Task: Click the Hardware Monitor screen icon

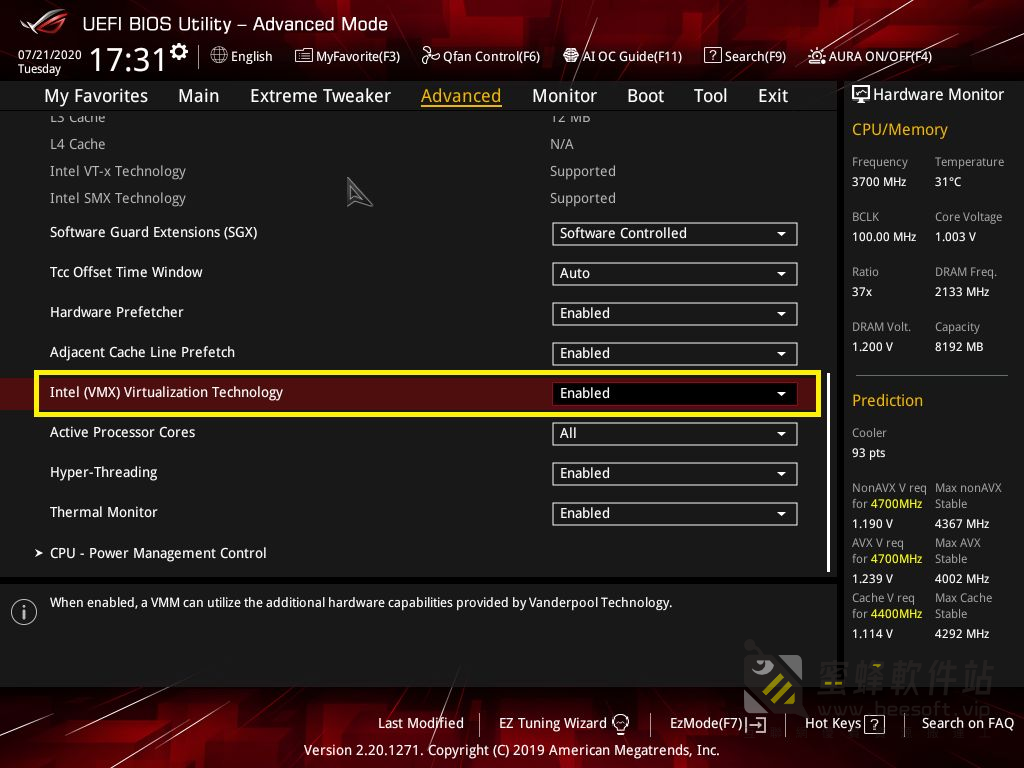Action: (861, 94)
